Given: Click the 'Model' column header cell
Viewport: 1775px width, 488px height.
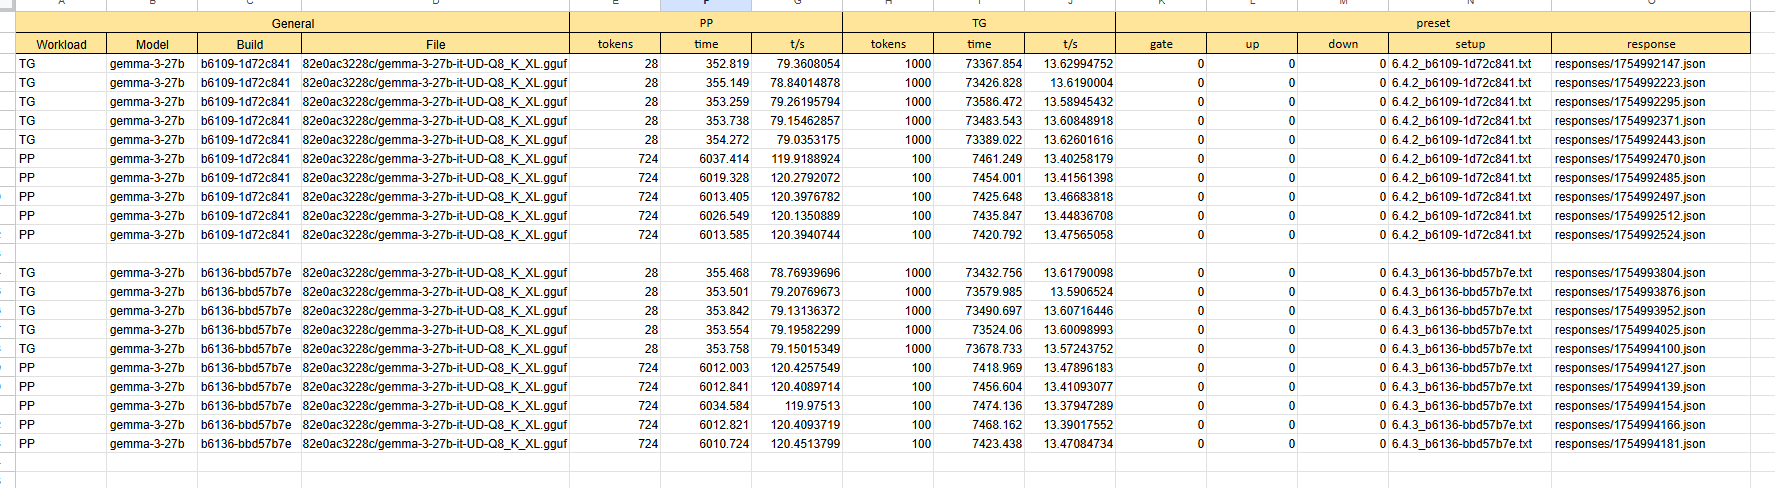Looking at the screenshot, I should click(152, 44).
